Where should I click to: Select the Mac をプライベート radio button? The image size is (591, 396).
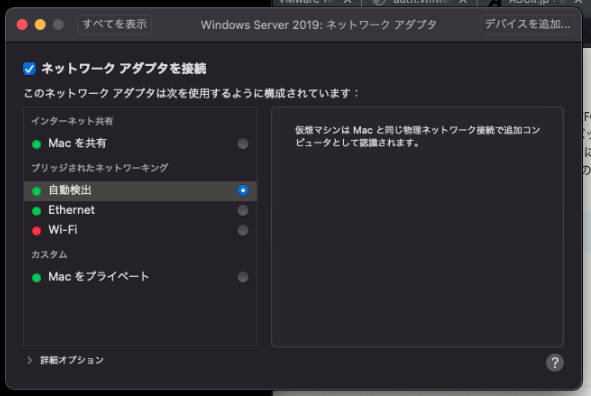point(243,277)
